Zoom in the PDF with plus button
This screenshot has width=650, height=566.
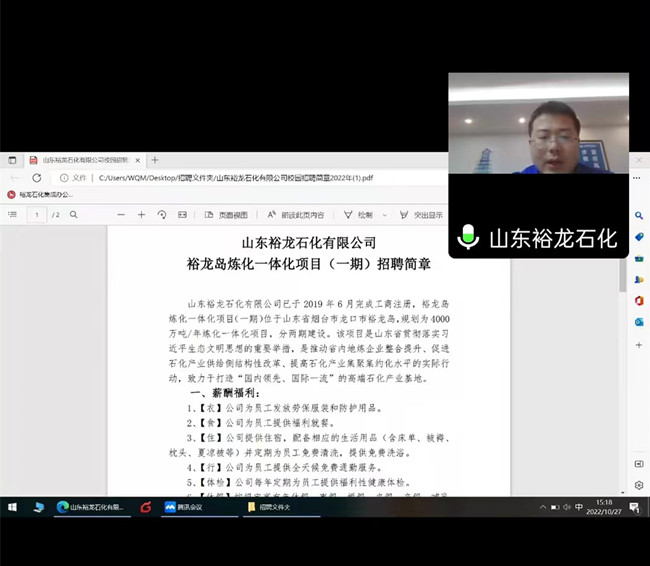pos(142,215)
